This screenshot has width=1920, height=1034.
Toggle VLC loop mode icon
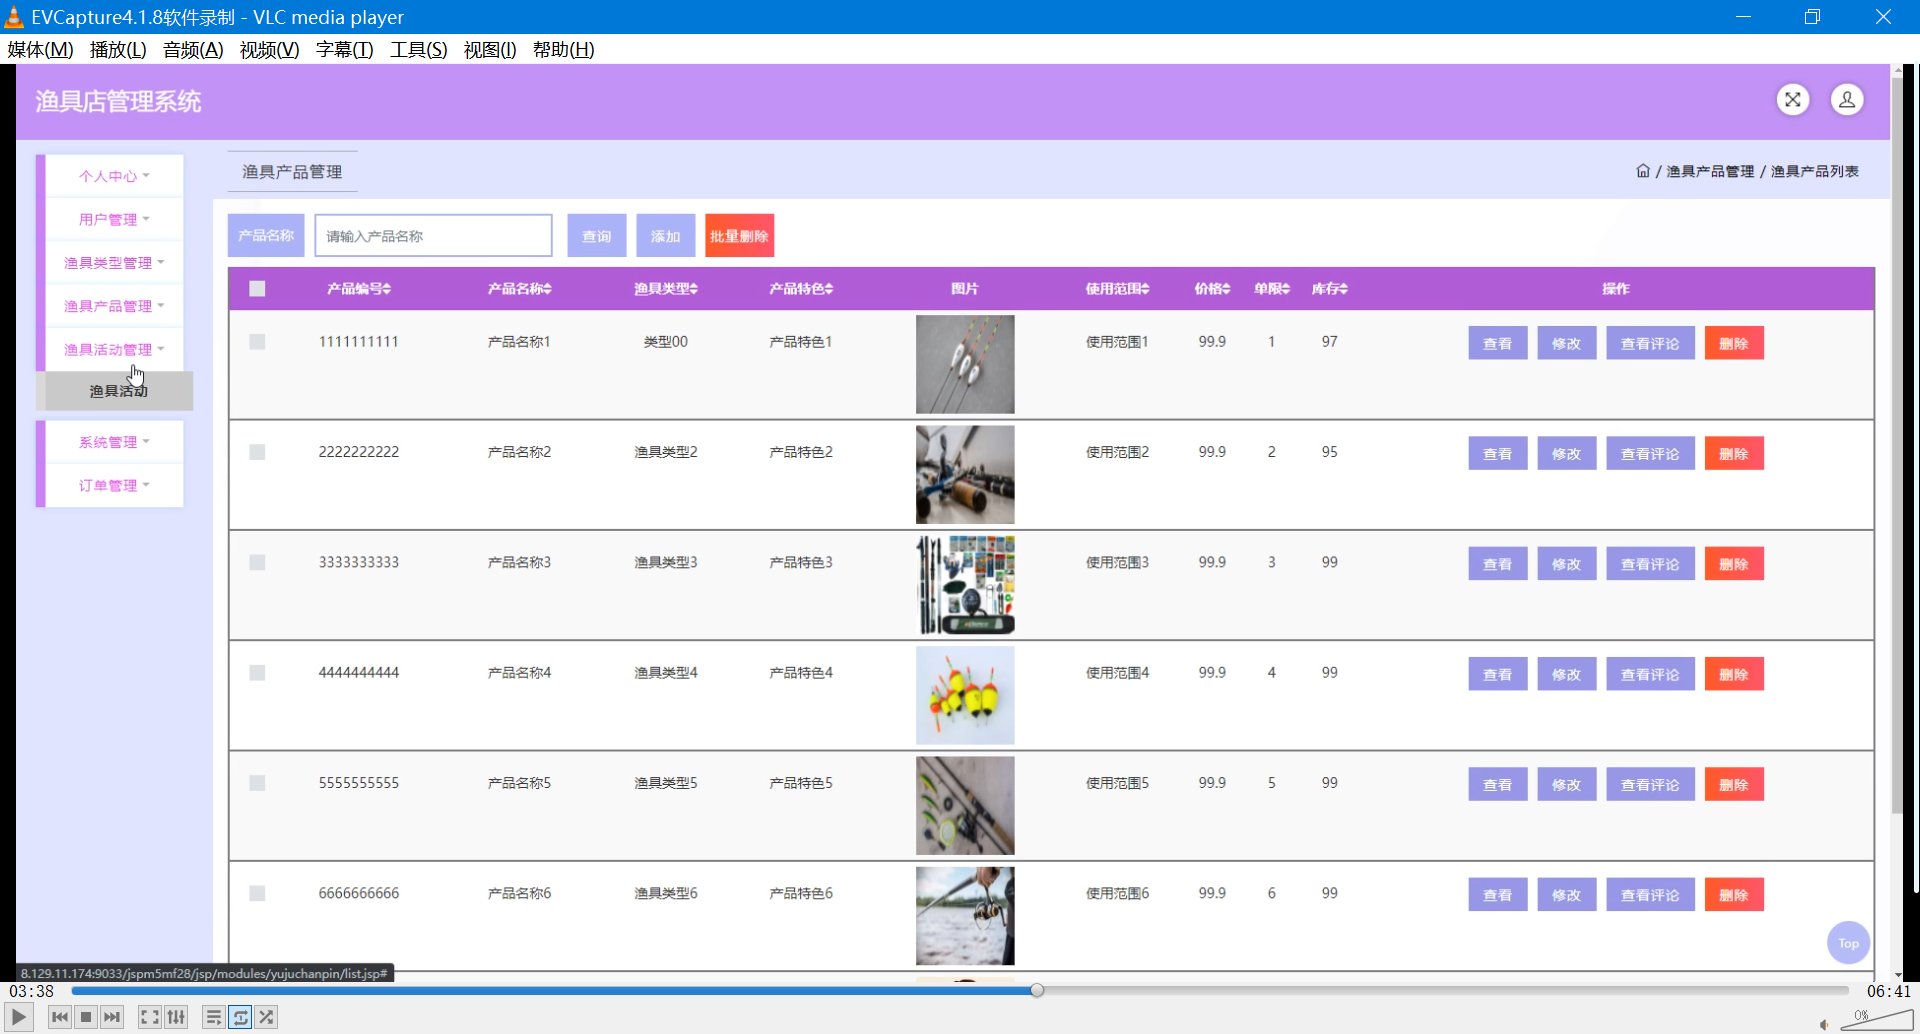[240, 1017]
